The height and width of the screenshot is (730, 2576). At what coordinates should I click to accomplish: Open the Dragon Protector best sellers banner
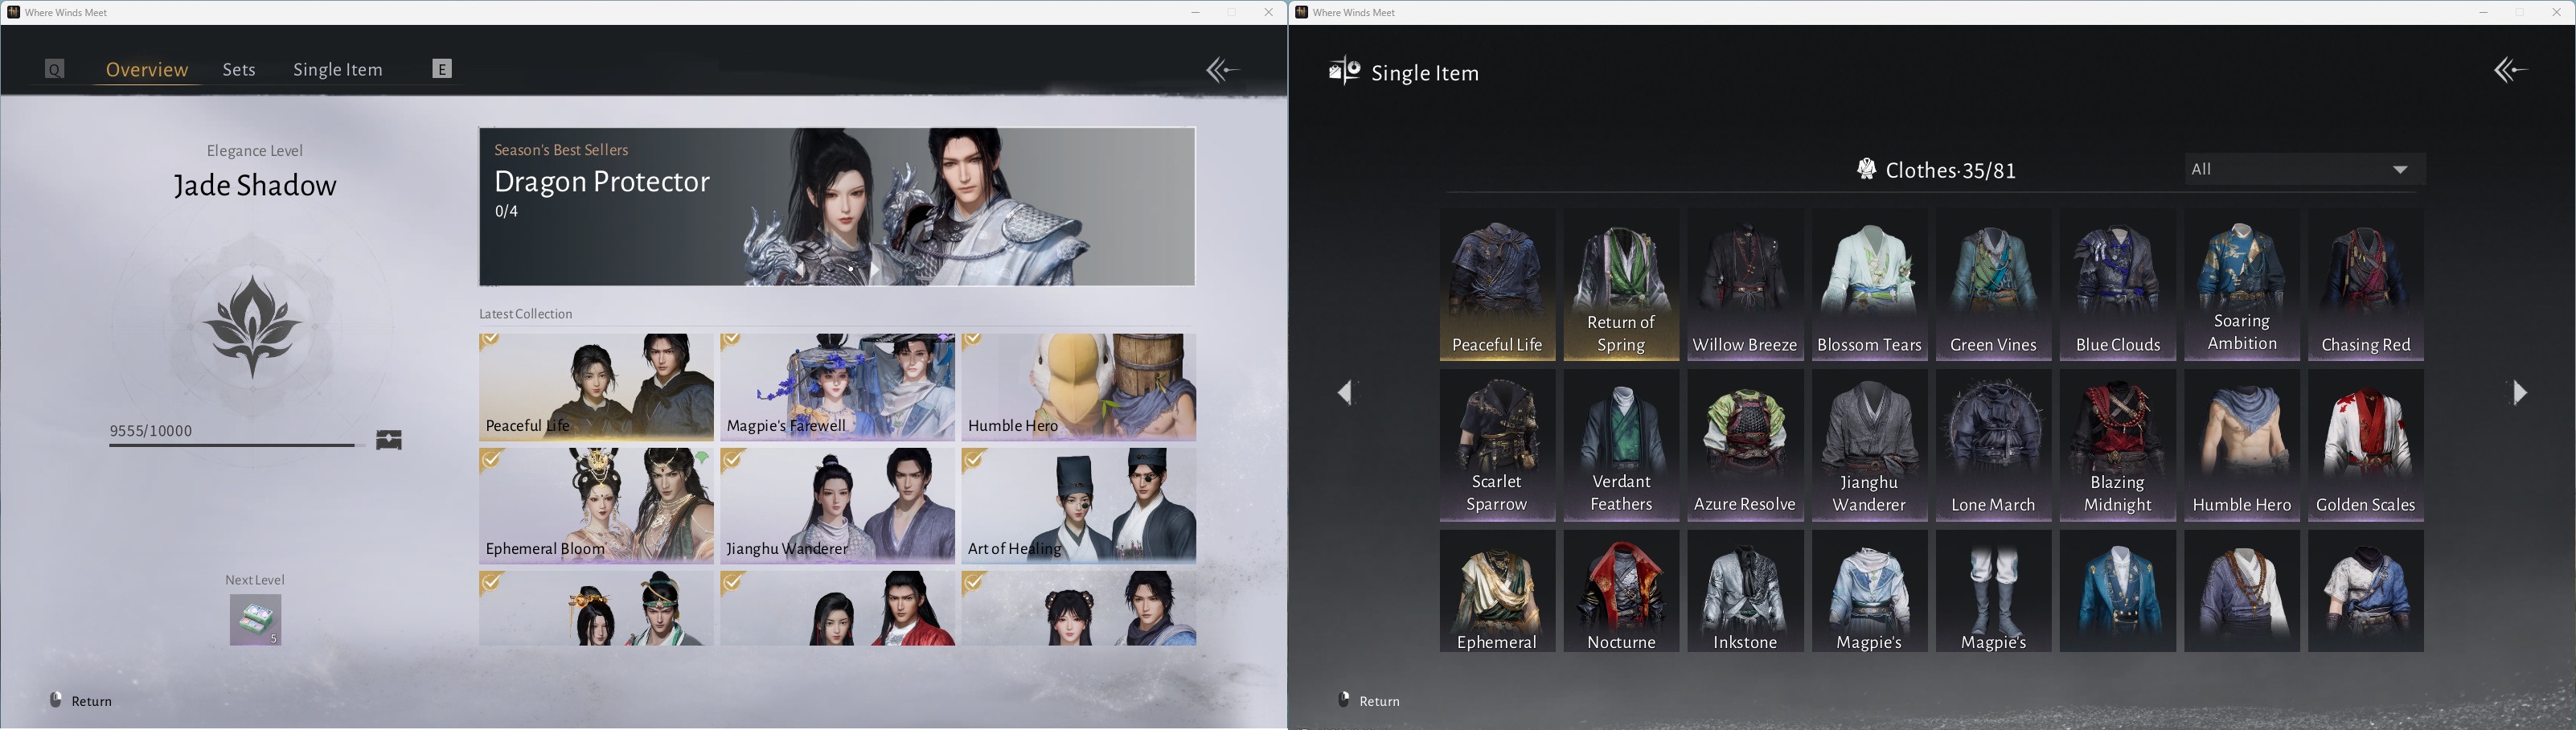click(x=837, y=206)
